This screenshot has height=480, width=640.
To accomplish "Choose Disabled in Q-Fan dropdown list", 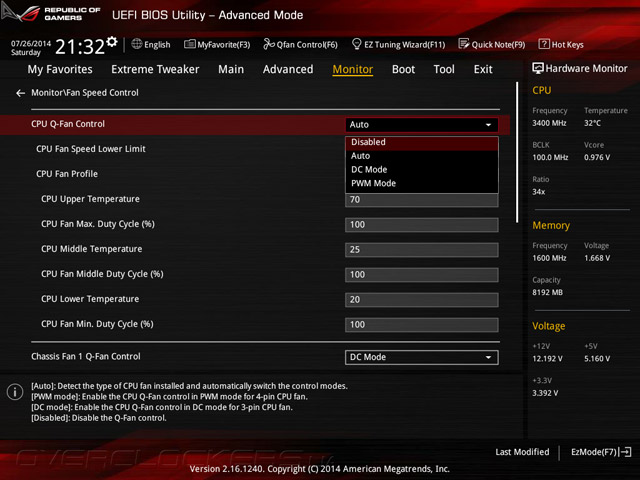I will tap(422, 142).
